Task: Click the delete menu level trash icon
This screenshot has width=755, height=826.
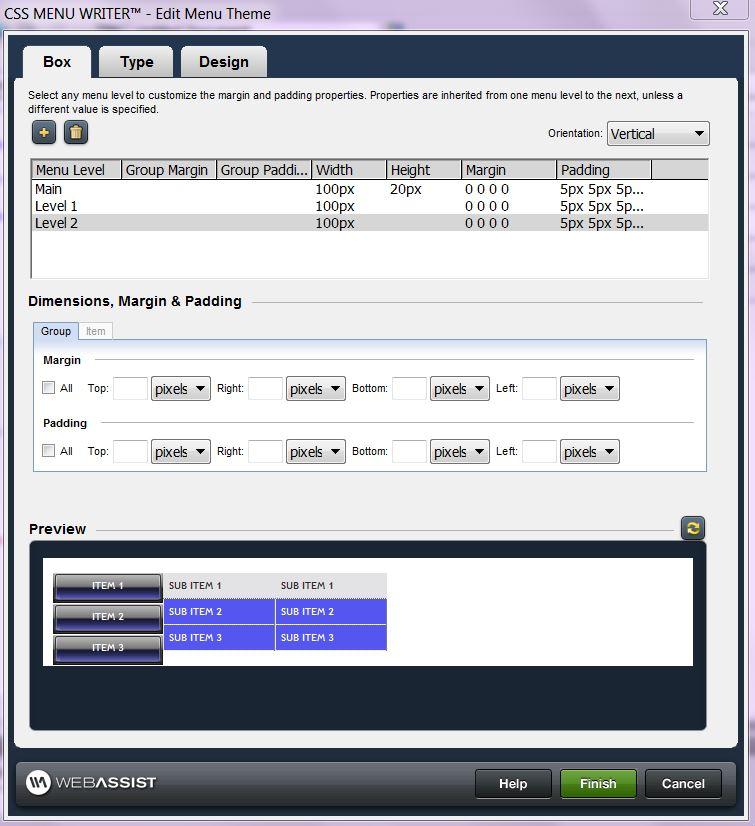Action: tap(76, 132)
